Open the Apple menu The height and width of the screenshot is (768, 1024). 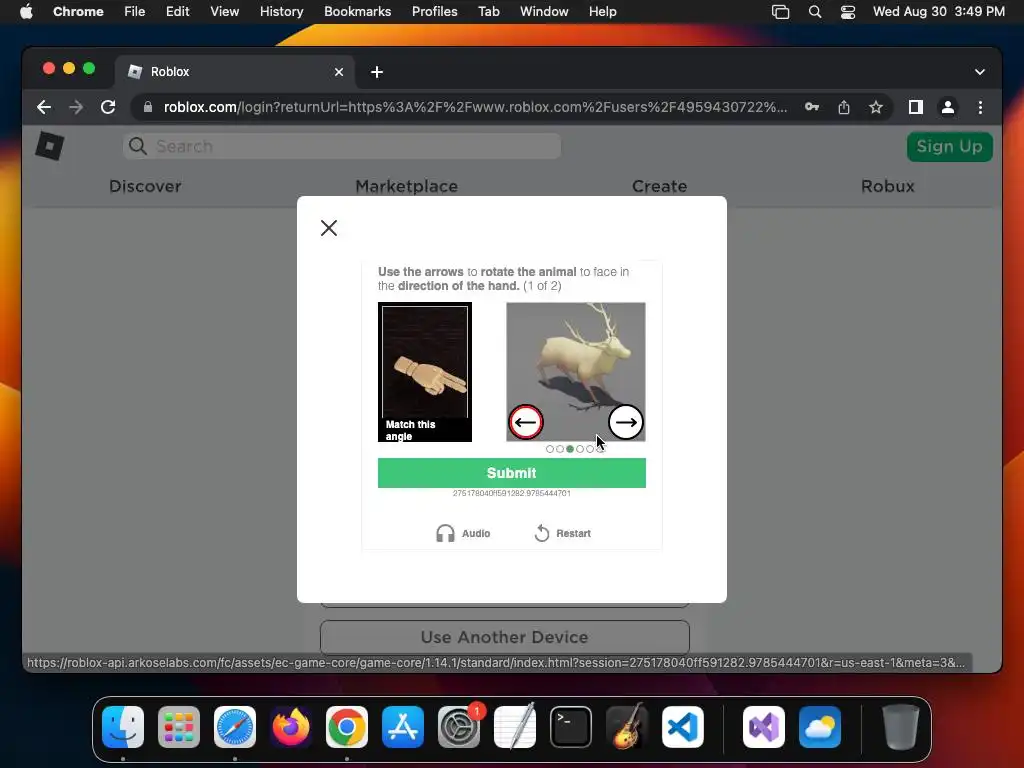click(x=26, y=11)
